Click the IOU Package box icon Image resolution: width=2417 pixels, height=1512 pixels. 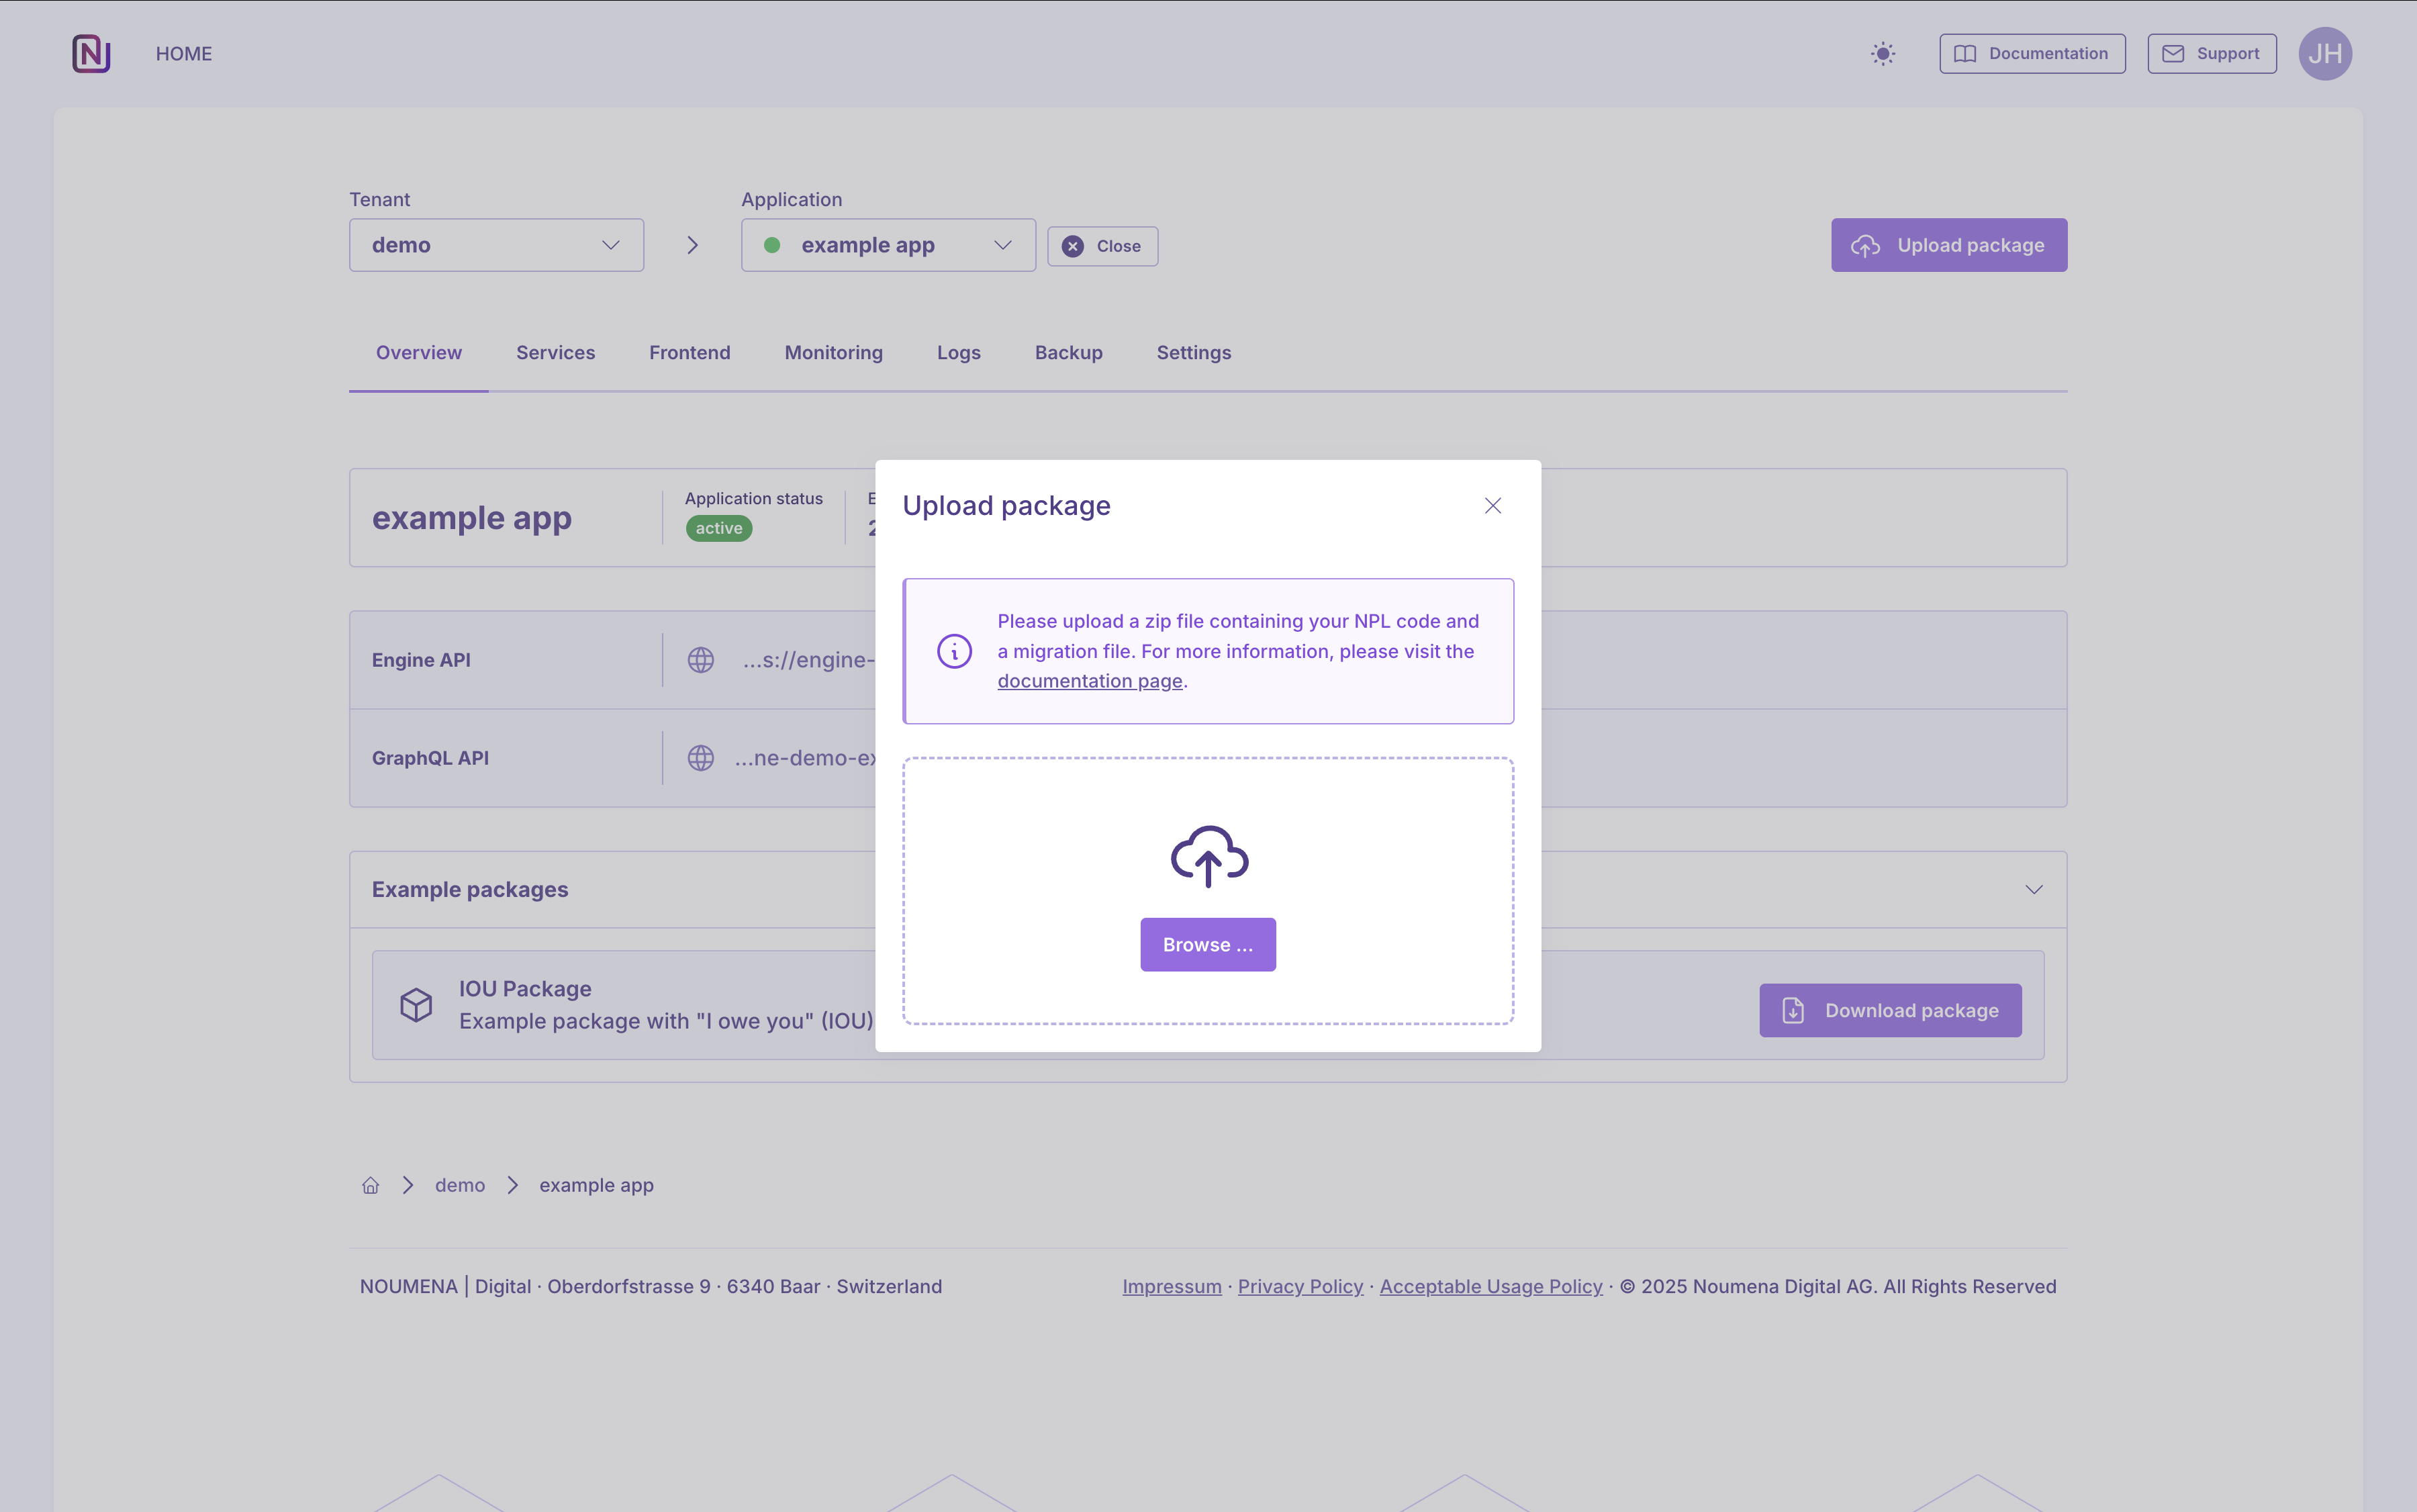click(x=416, y=1004)
